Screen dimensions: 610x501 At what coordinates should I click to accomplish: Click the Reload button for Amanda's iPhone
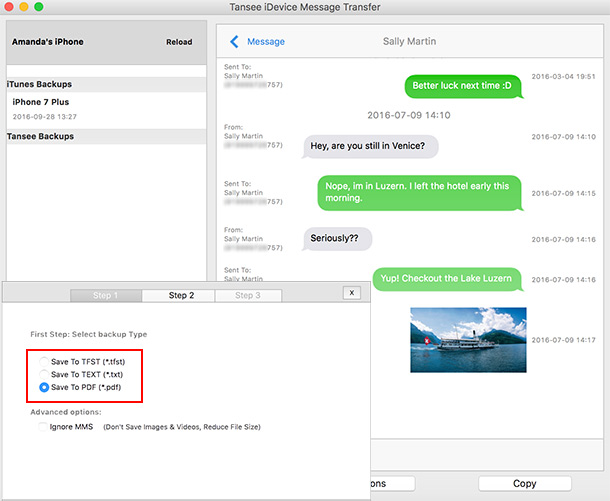pos(179,42)
